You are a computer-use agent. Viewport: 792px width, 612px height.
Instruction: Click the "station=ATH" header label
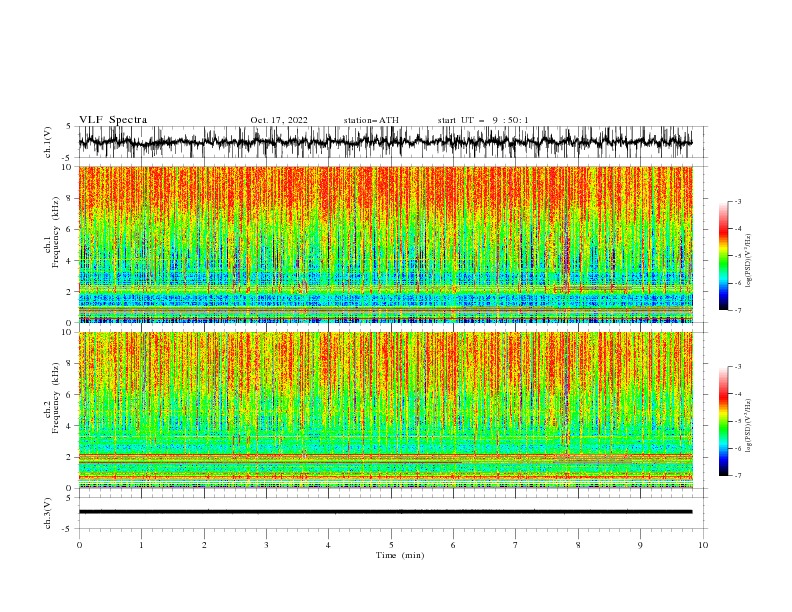[x=371, y=120]
